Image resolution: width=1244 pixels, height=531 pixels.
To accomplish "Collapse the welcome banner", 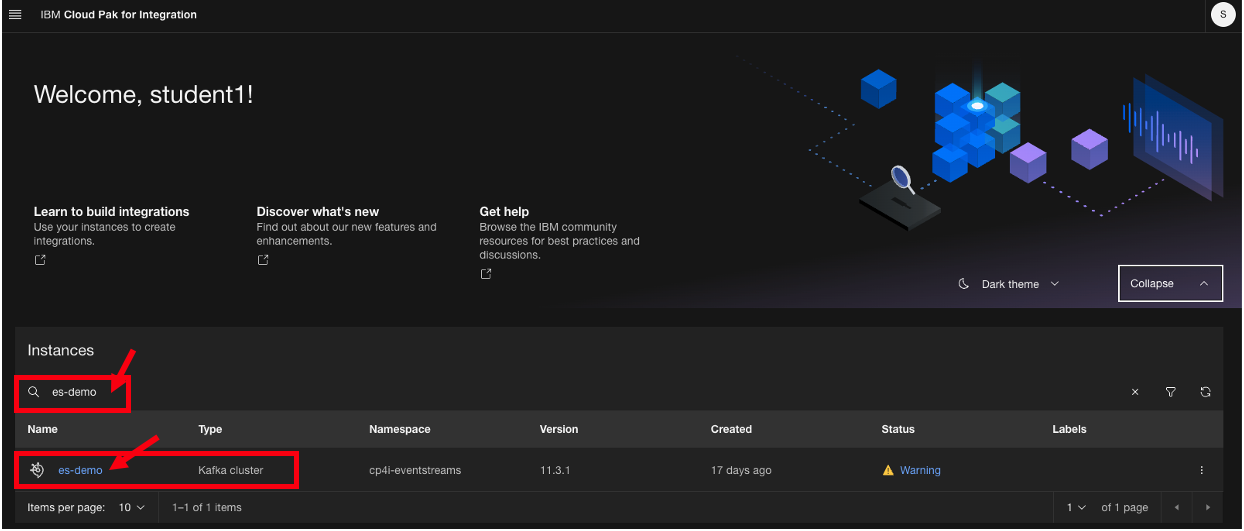I will pos(1169,284).
